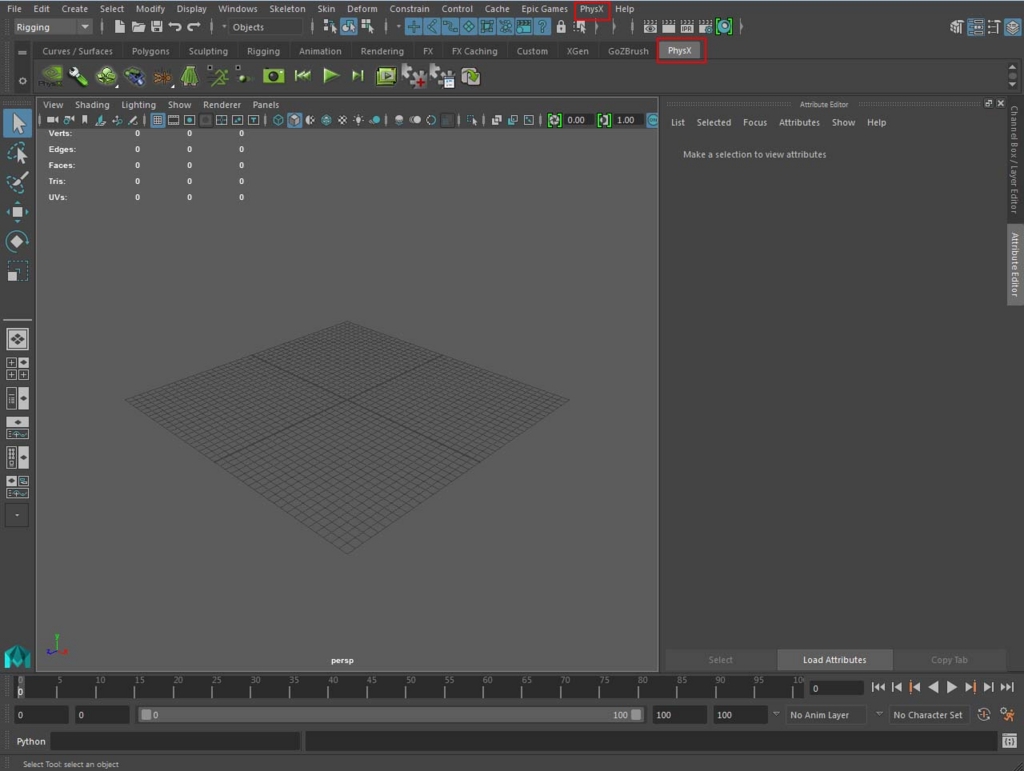Click the green camera shelf icon

pos(274,76)
